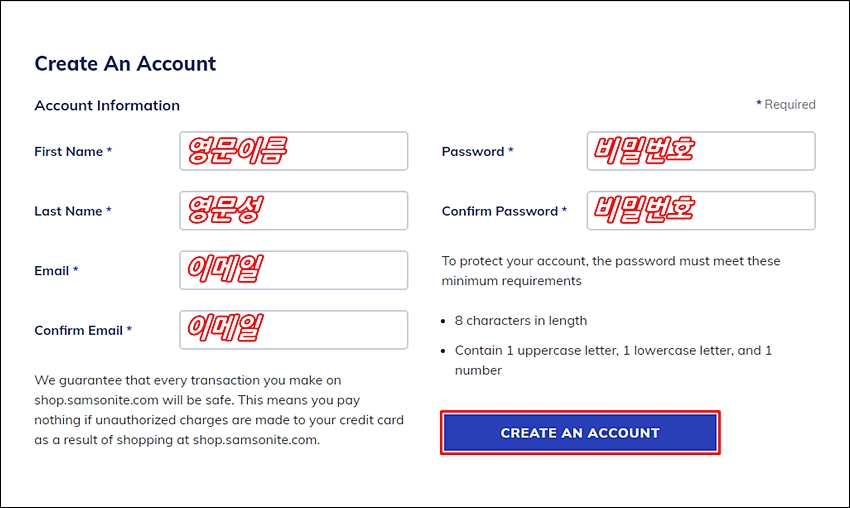Click the Confirm Email label
Image resolution: width=850 pixels, height=508 pixels.
pos(83,330)
